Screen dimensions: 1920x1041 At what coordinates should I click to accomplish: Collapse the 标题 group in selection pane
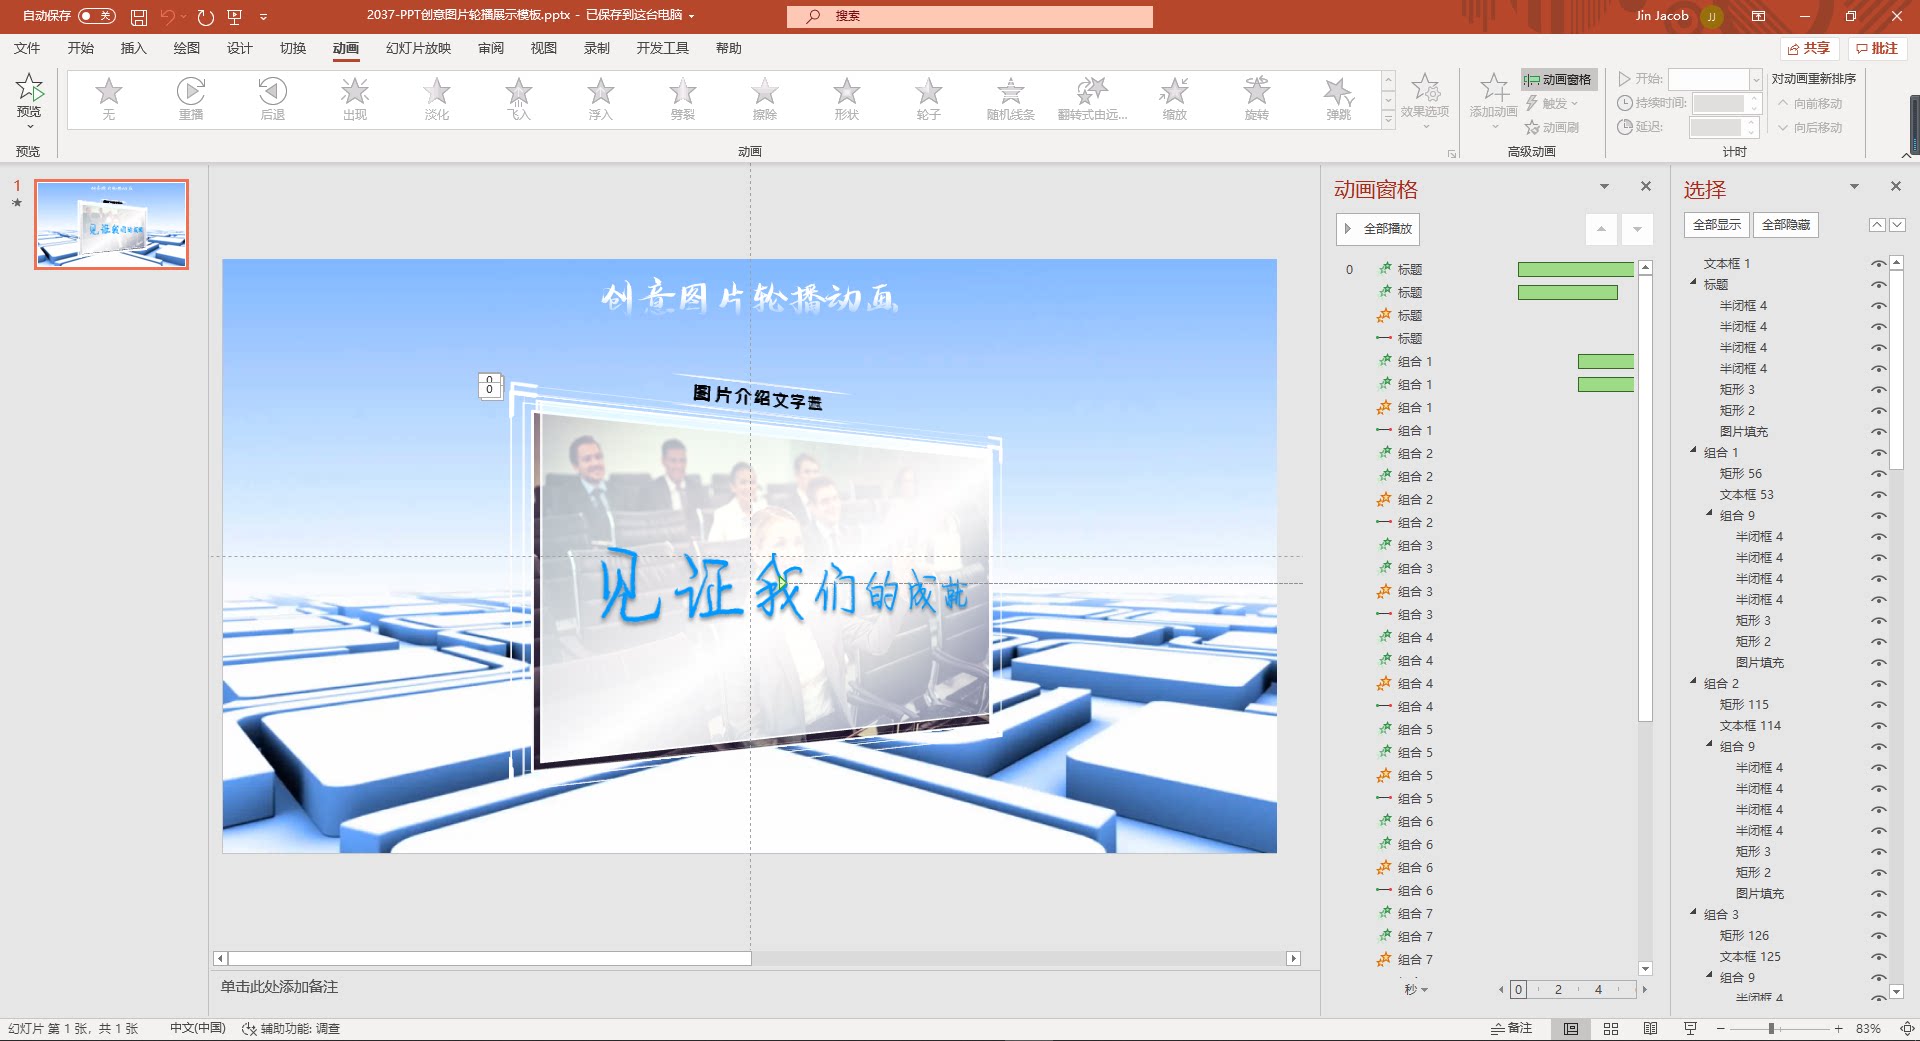(x=1694, y=283)
